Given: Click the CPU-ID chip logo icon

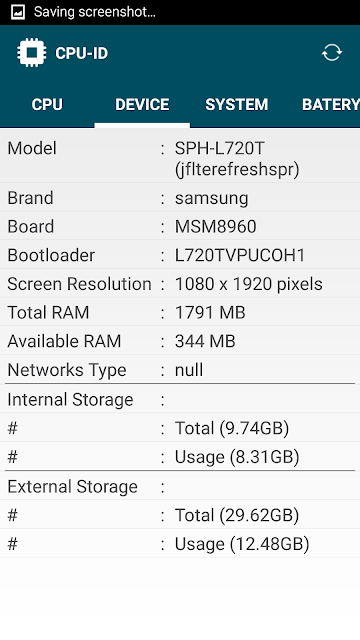Looking at the screenshot, I should pos(31,53).
